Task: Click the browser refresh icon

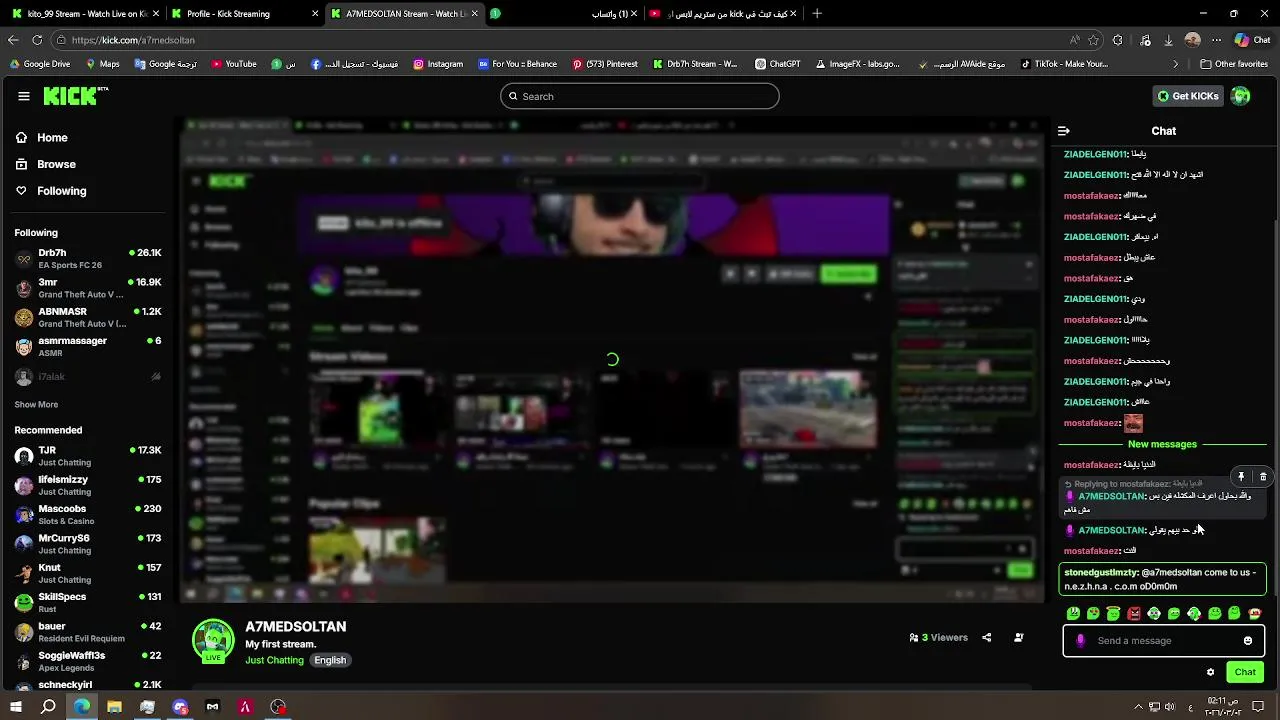Action: tap(37, 40)
